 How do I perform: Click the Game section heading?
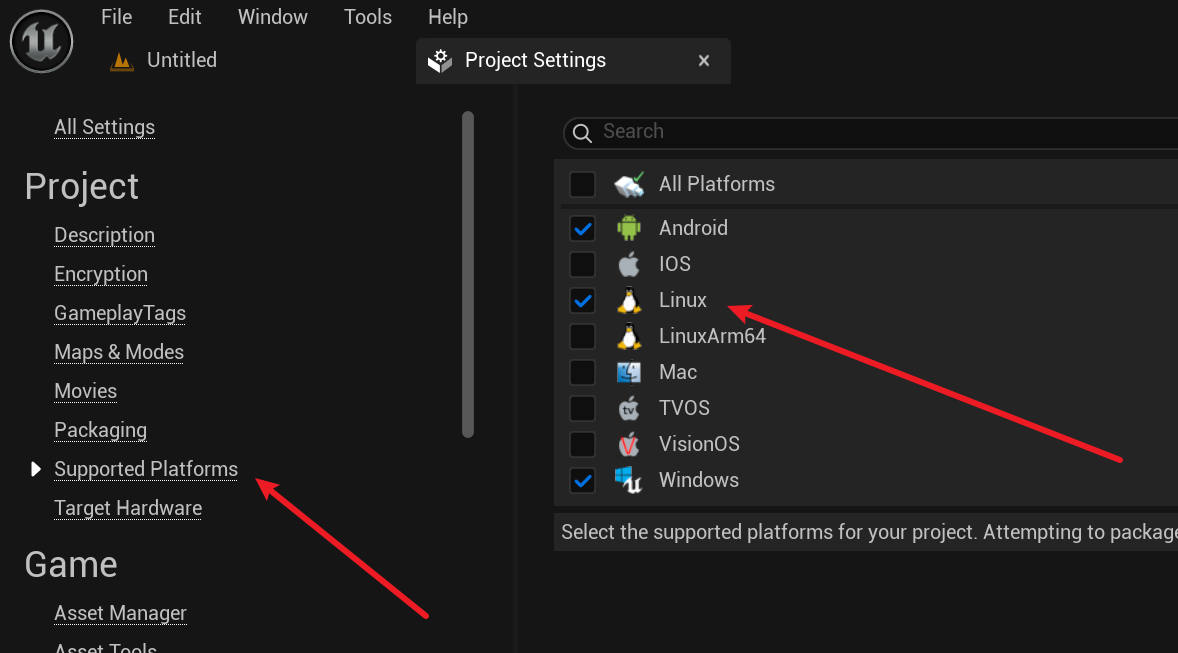point(71,564)
